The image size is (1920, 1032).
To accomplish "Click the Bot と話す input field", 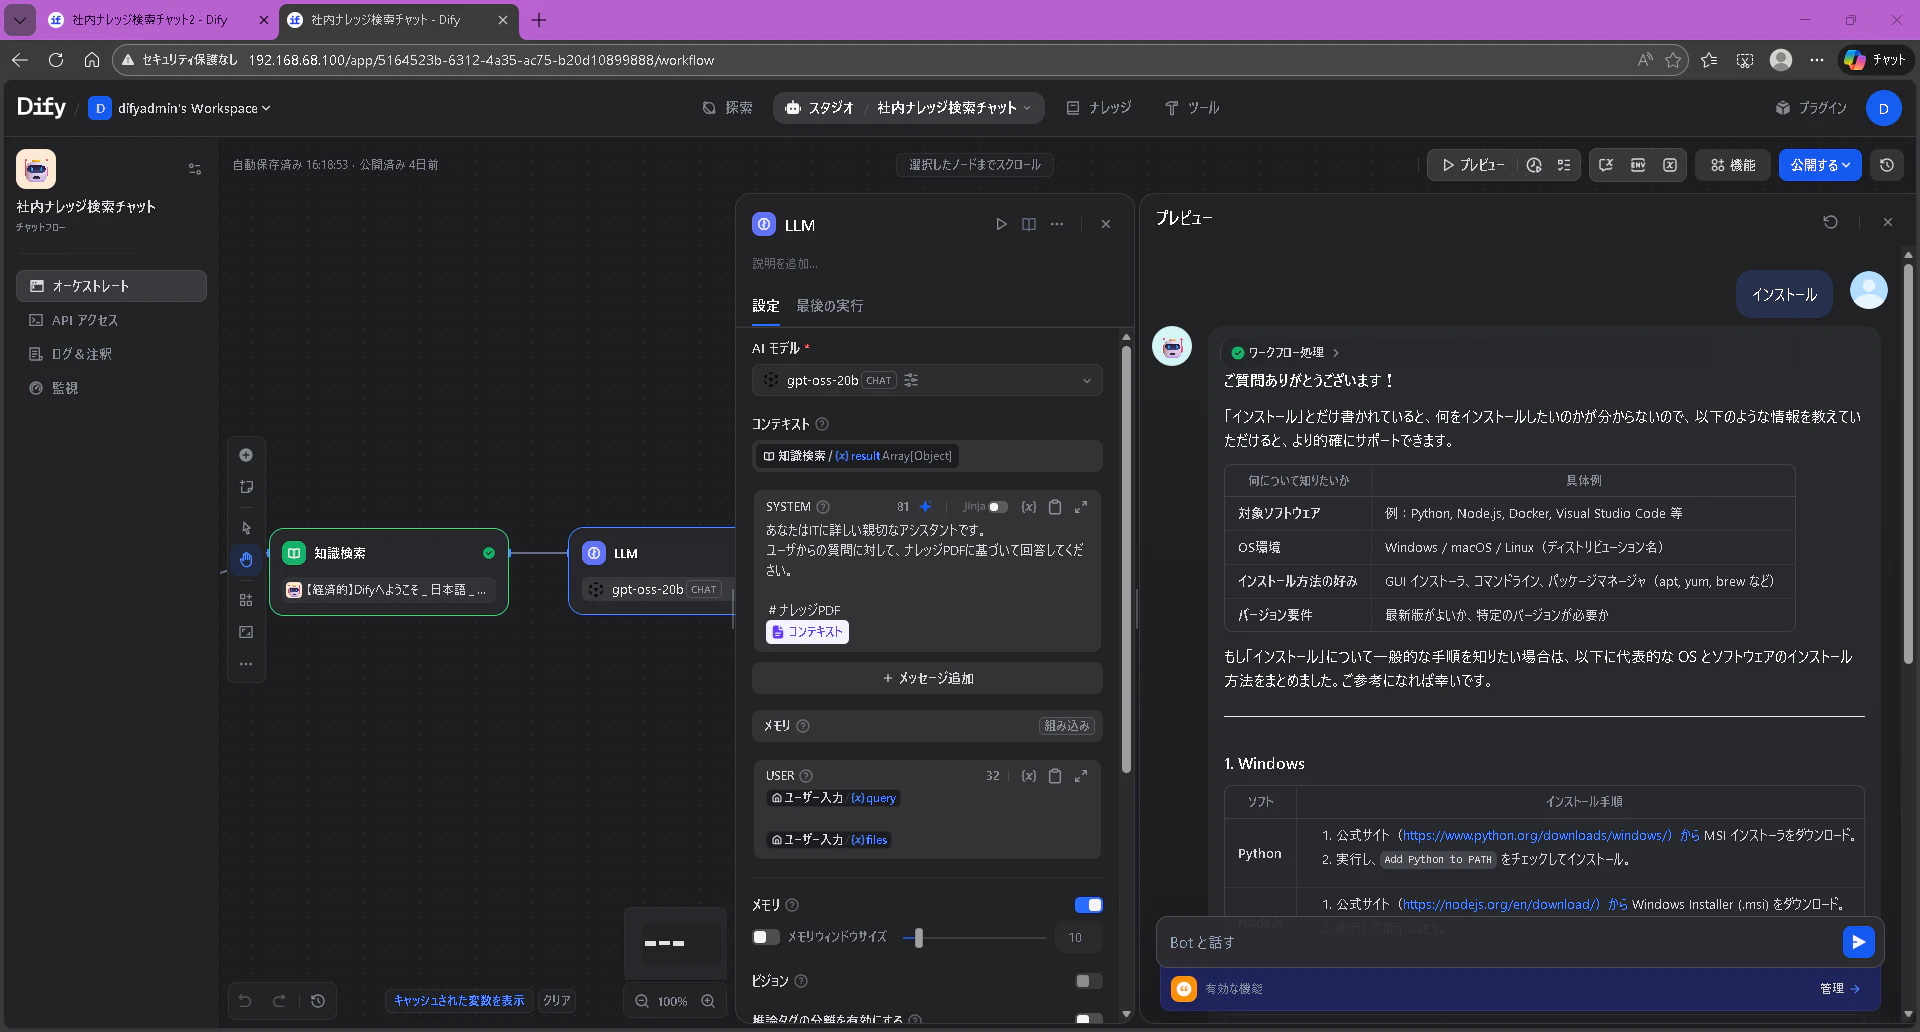I will [1500, 942].
